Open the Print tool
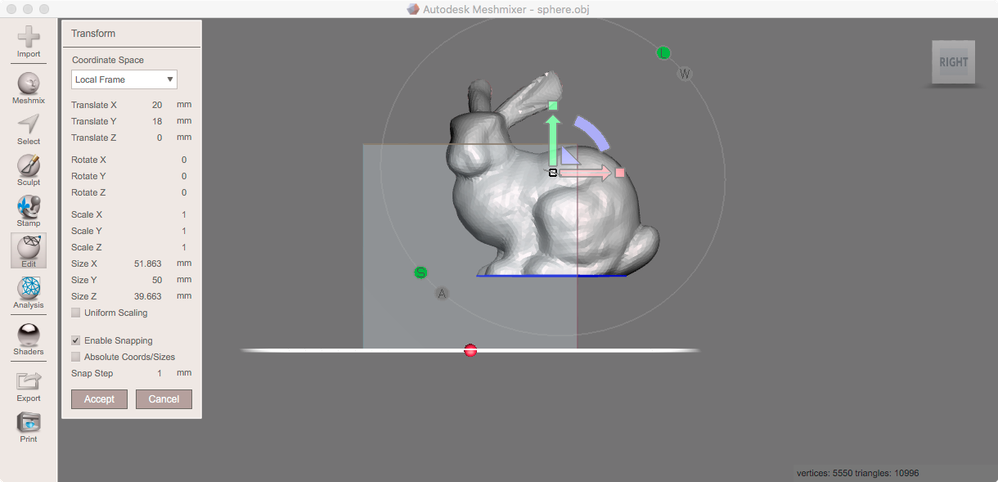The image size is (998, 482). click(x=29, y=427)
